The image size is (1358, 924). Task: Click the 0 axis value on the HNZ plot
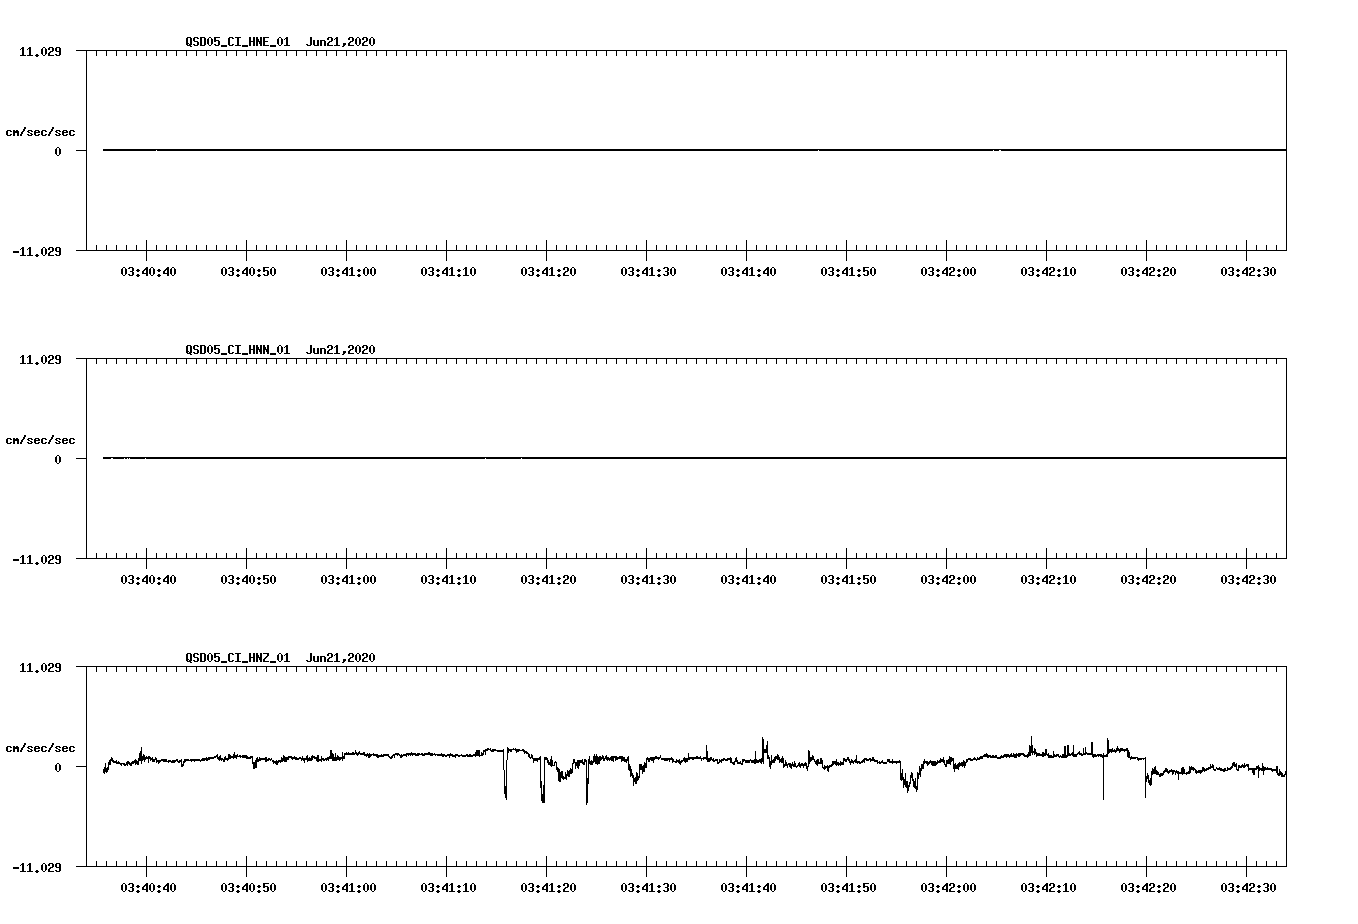pos(58,768)
